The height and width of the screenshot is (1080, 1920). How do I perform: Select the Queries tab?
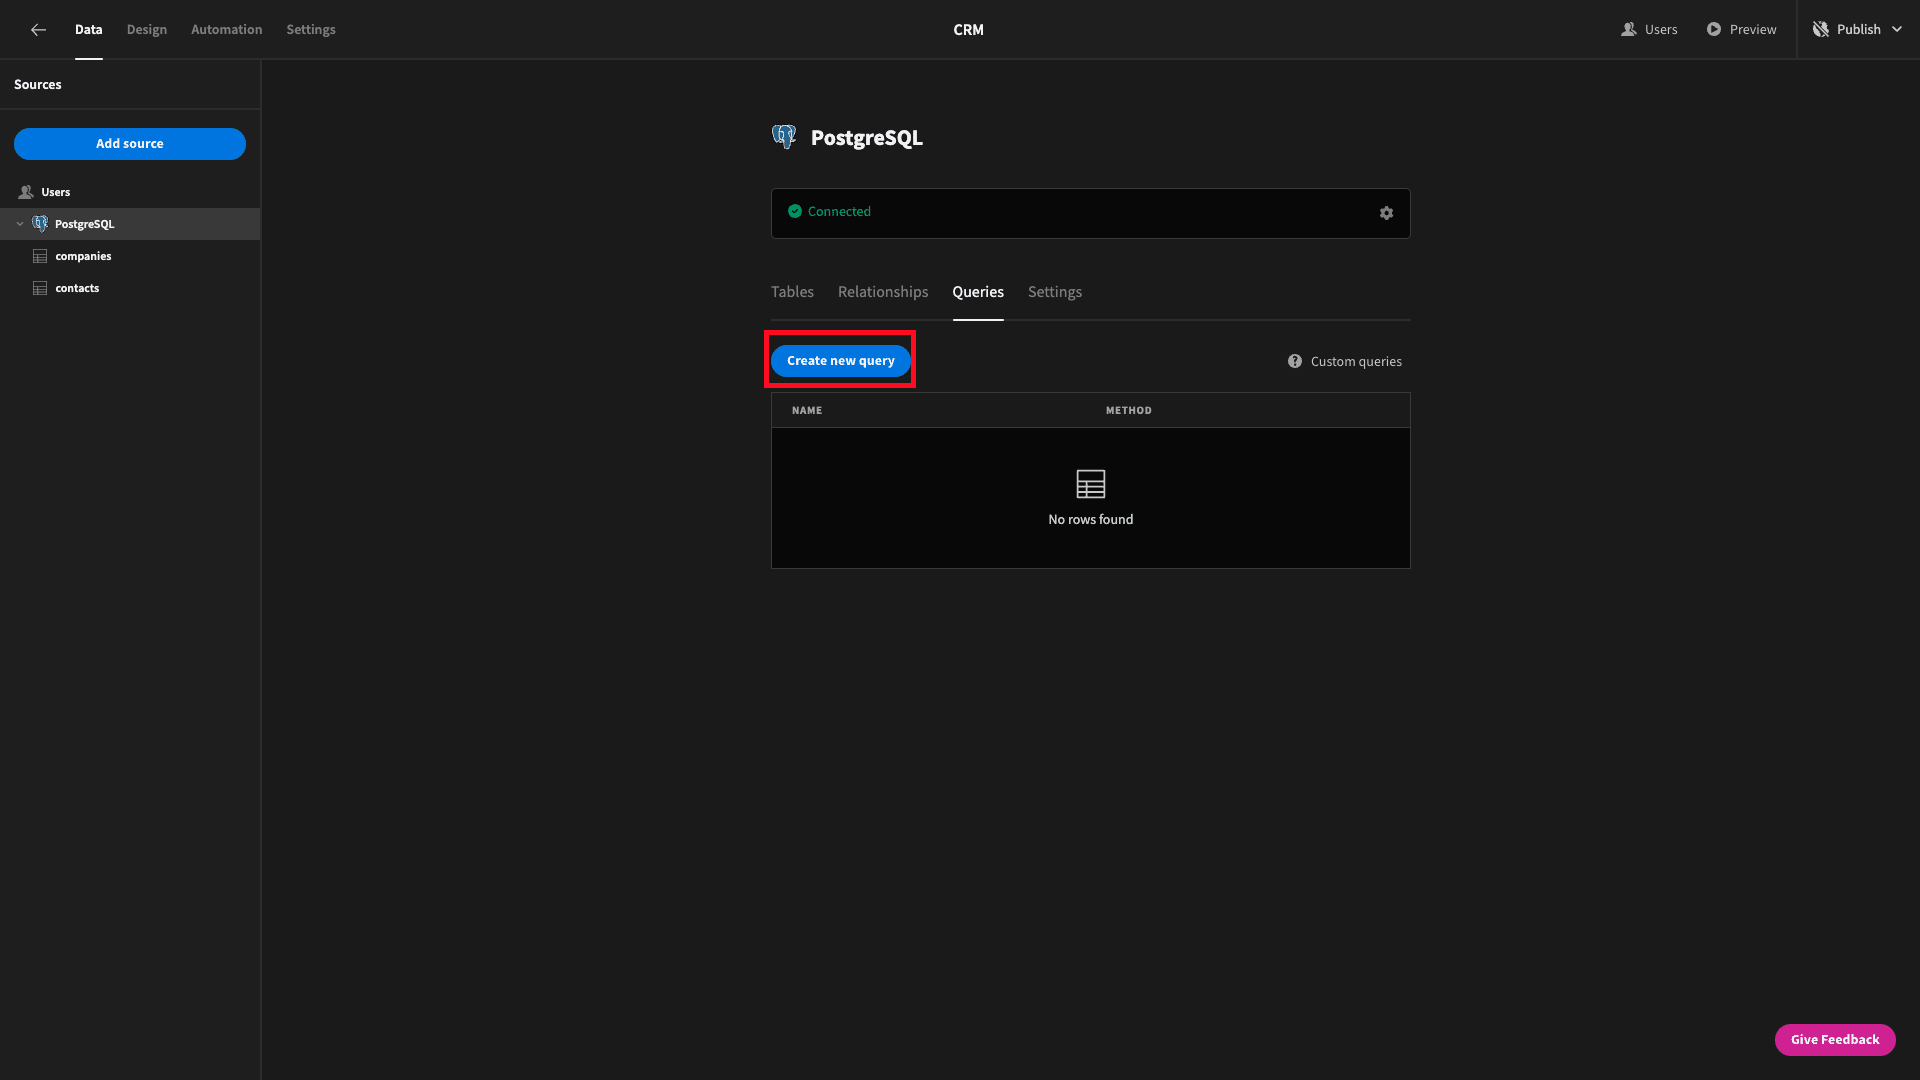[978, 292]
